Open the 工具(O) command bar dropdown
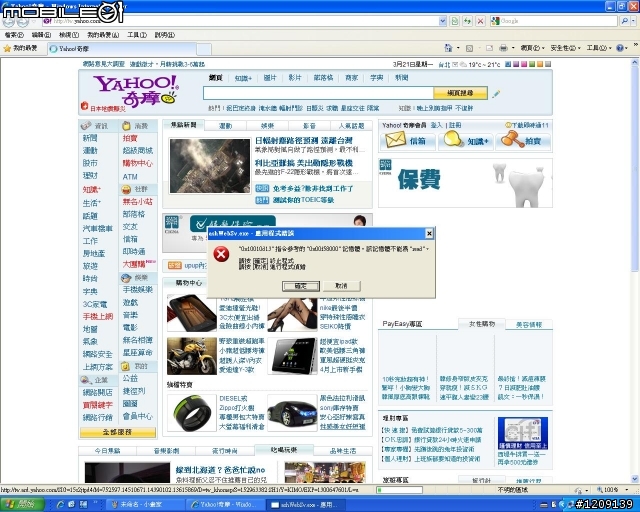The height and width of the screenshot is (512, 640). pos(599,48)
